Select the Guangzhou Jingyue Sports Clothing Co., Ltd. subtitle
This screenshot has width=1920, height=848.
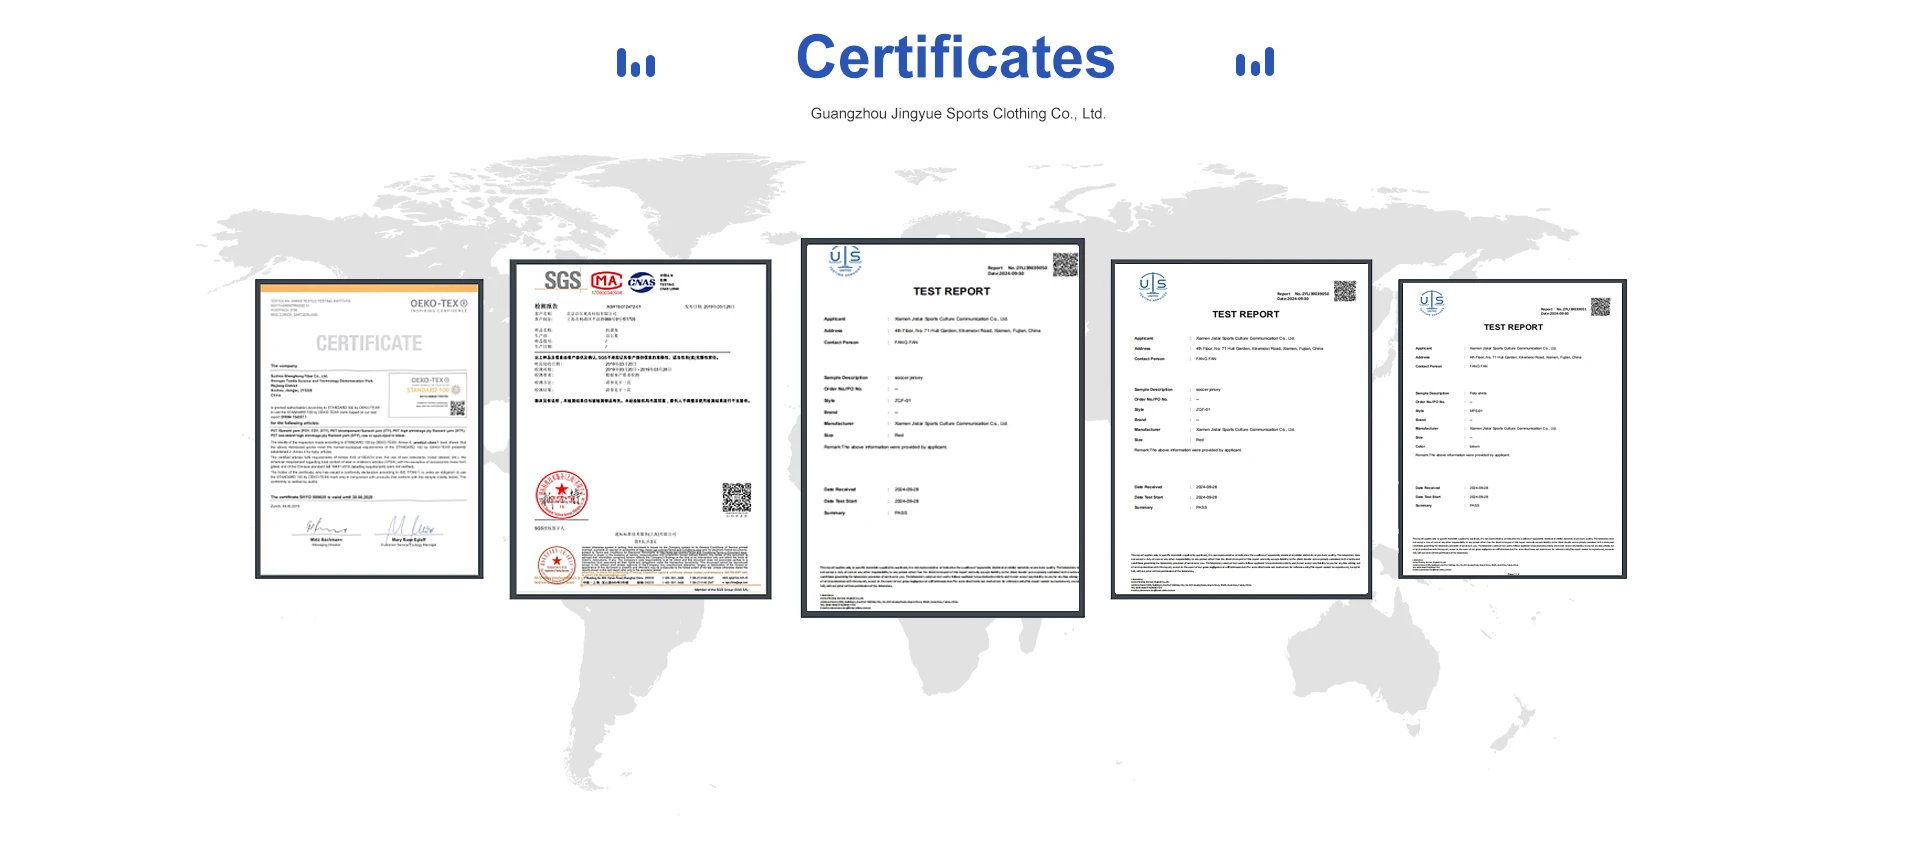point(958,114)
